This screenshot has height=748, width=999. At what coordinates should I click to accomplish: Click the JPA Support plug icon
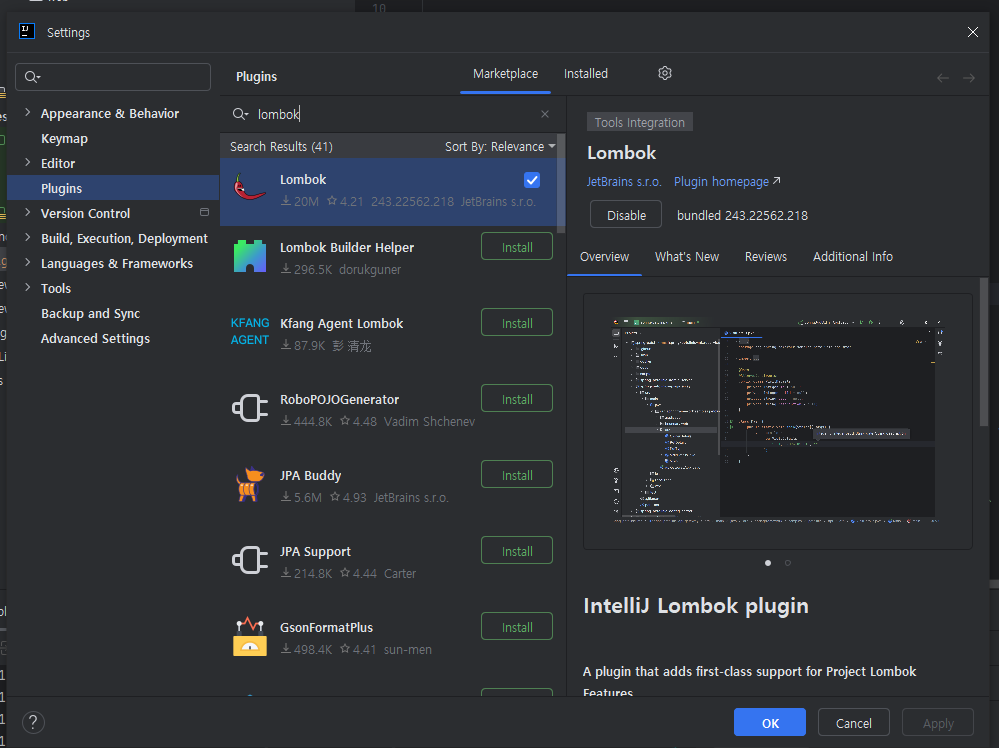click(250, 560)
